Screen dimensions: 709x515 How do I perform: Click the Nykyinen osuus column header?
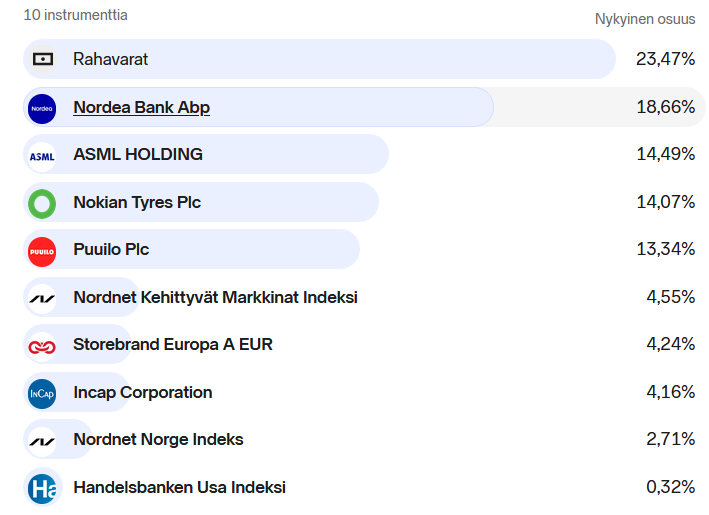pos(645,19)
